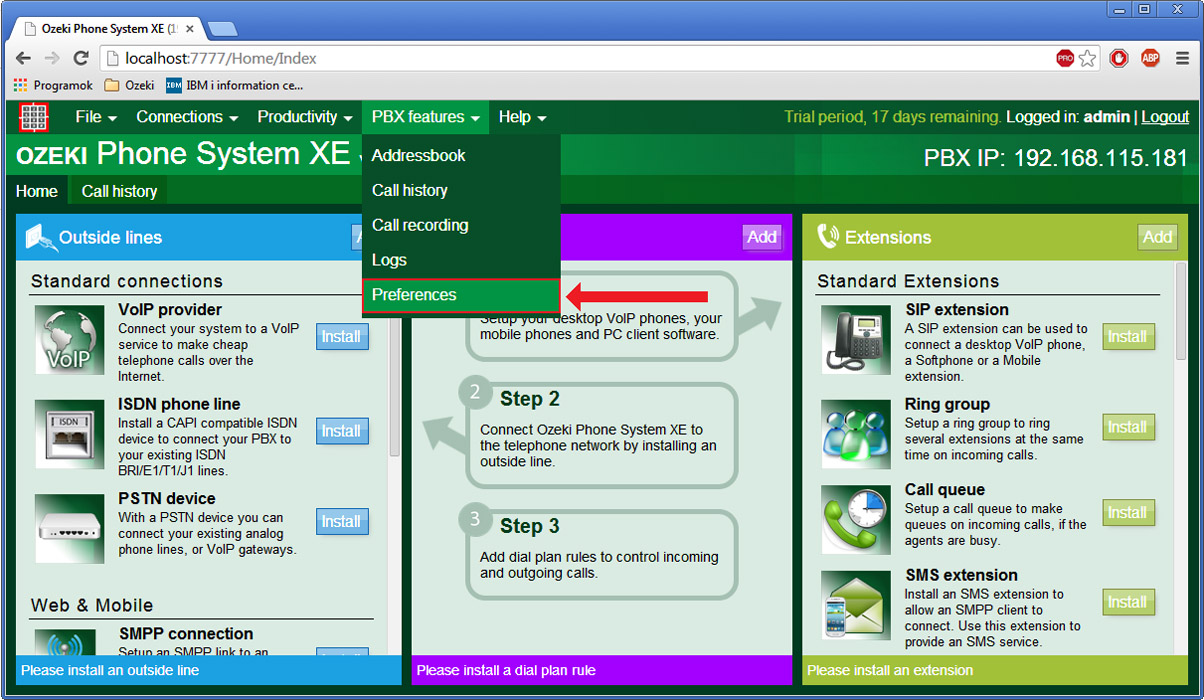Click the red stop-hand extension icon

[x=1118, y=59]
